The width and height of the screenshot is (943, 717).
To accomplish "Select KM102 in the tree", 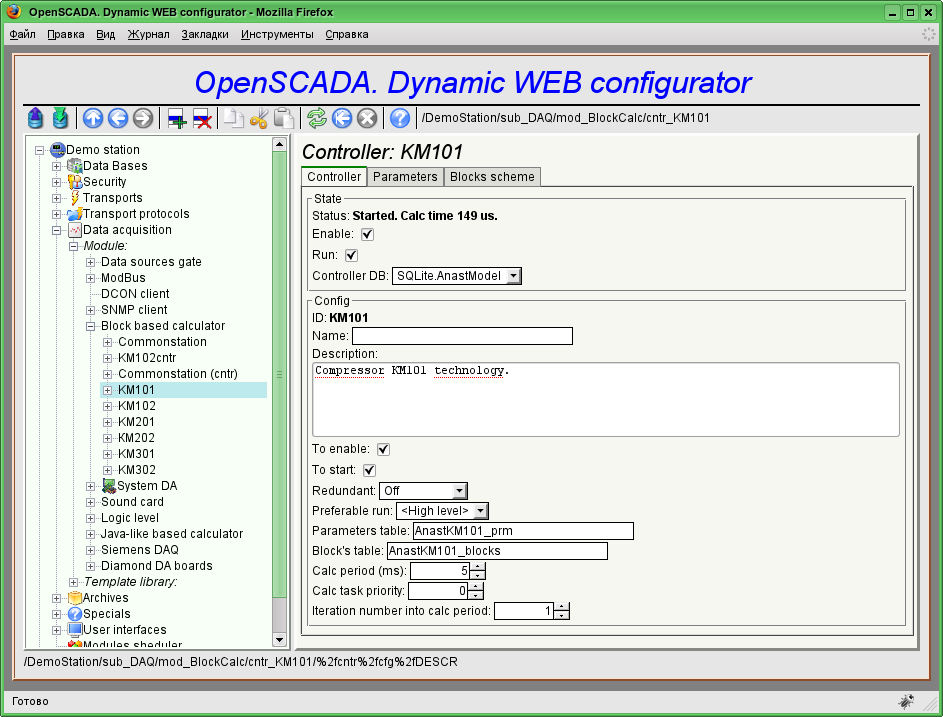I will tap(137, 406).
